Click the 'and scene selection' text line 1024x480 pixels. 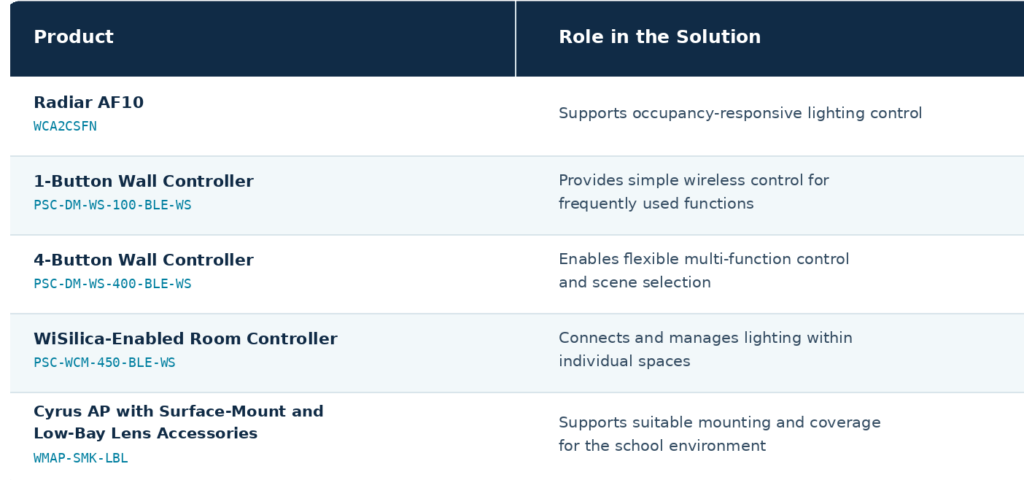click(635, 283)
